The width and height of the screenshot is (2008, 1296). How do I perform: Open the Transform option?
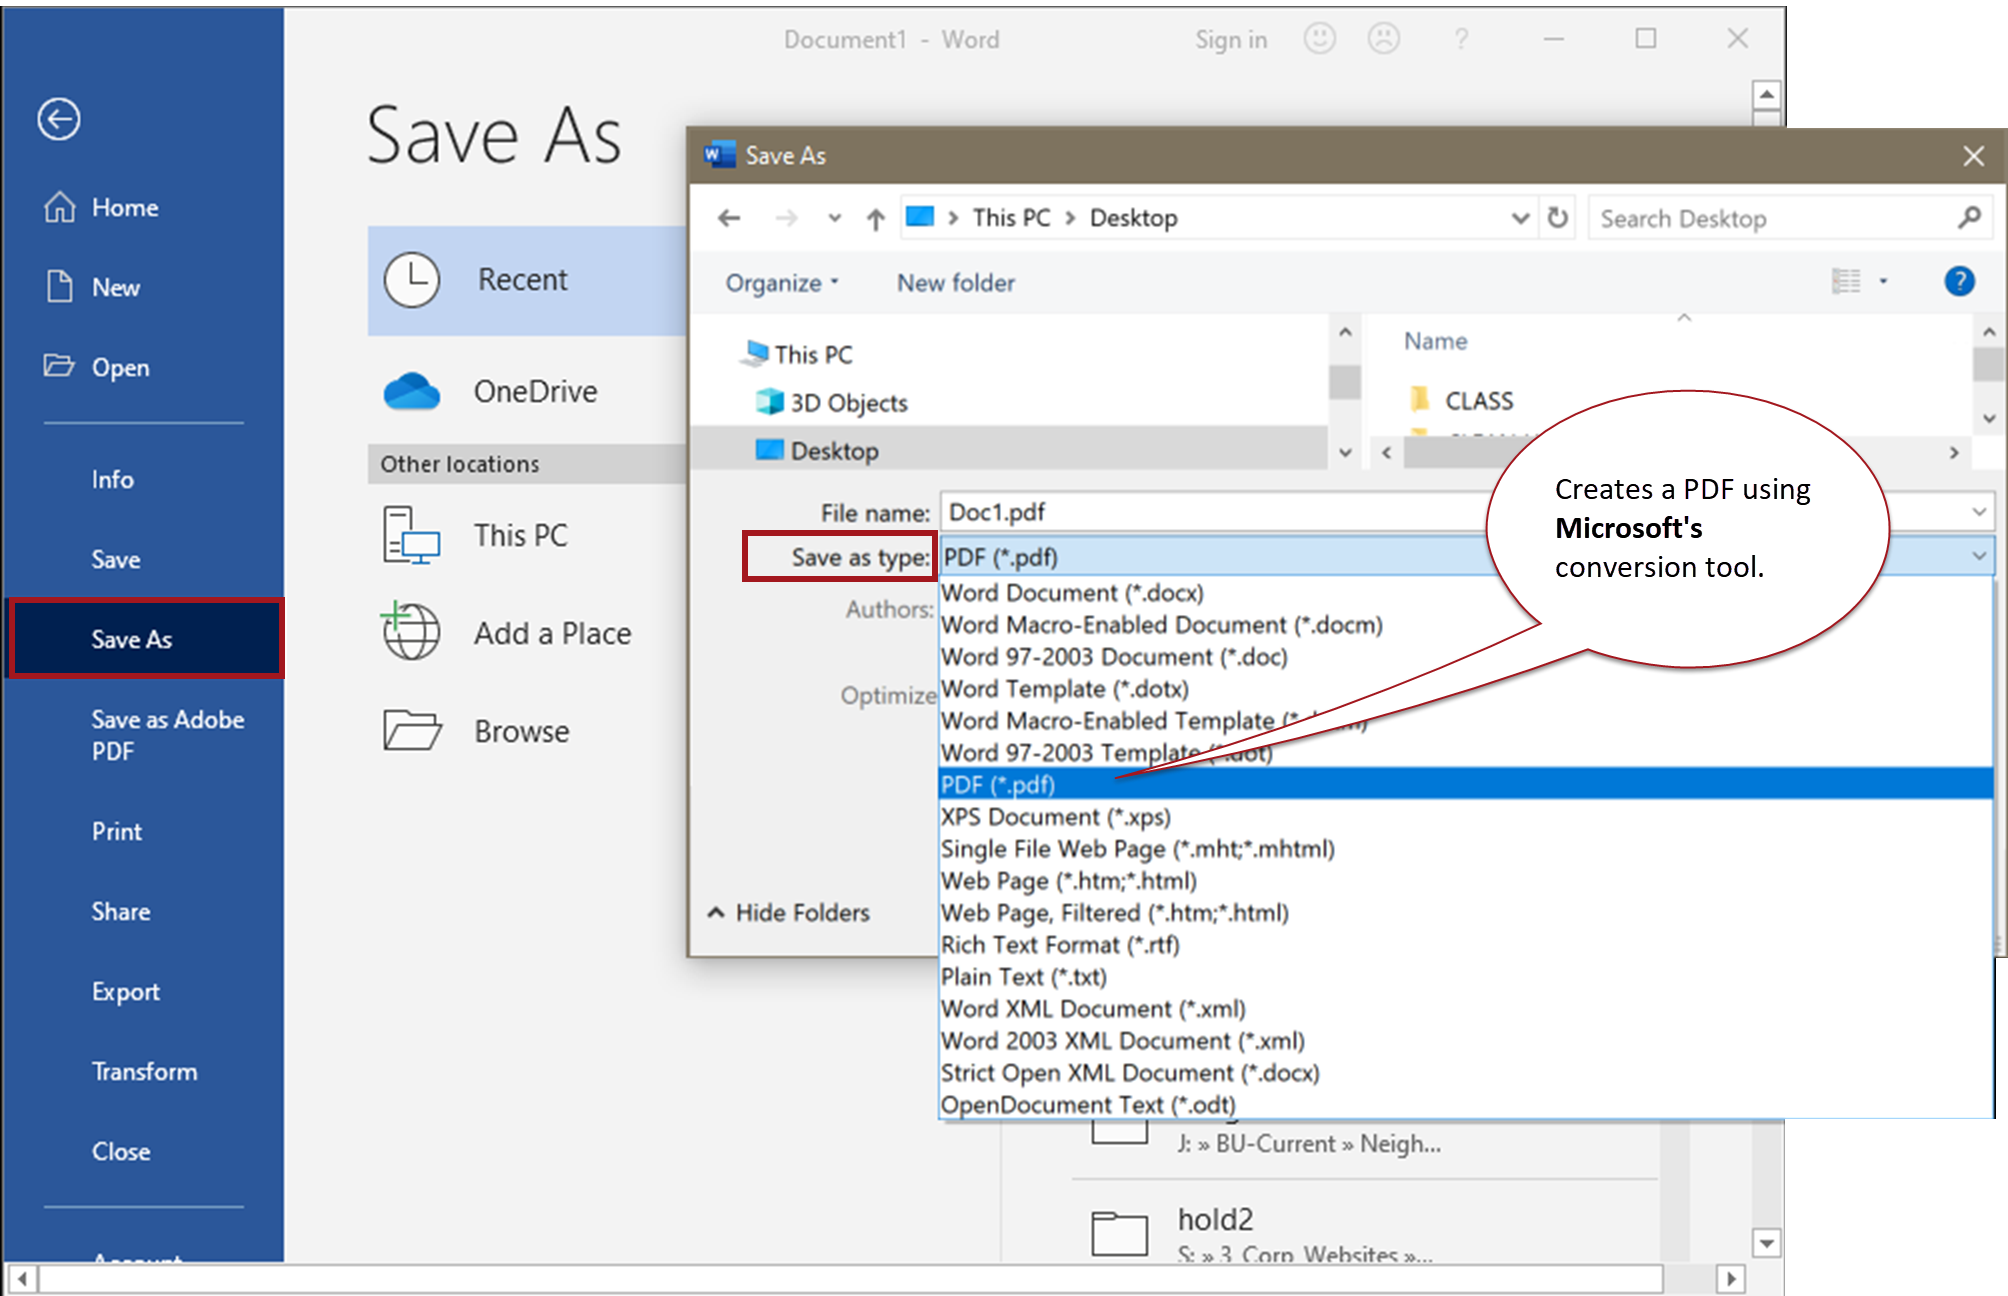[143, 1071]
